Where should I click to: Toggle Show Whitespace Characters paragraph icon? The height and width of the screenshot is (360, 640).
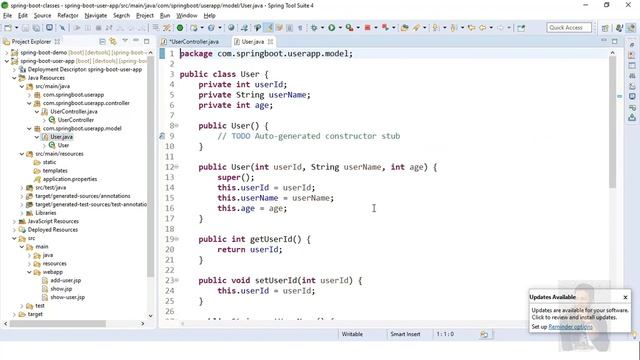tap(300, 28)
